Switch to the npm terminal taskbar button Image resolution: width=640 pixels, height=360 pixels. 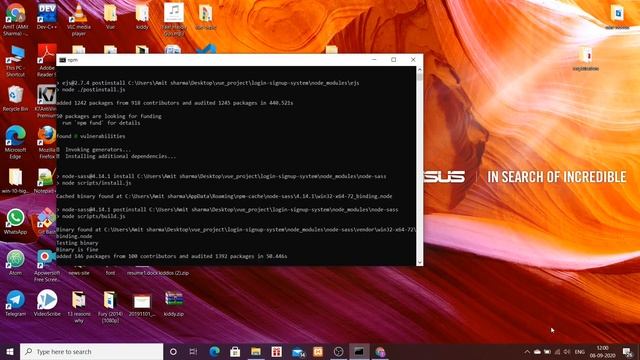tap(359, 351)
